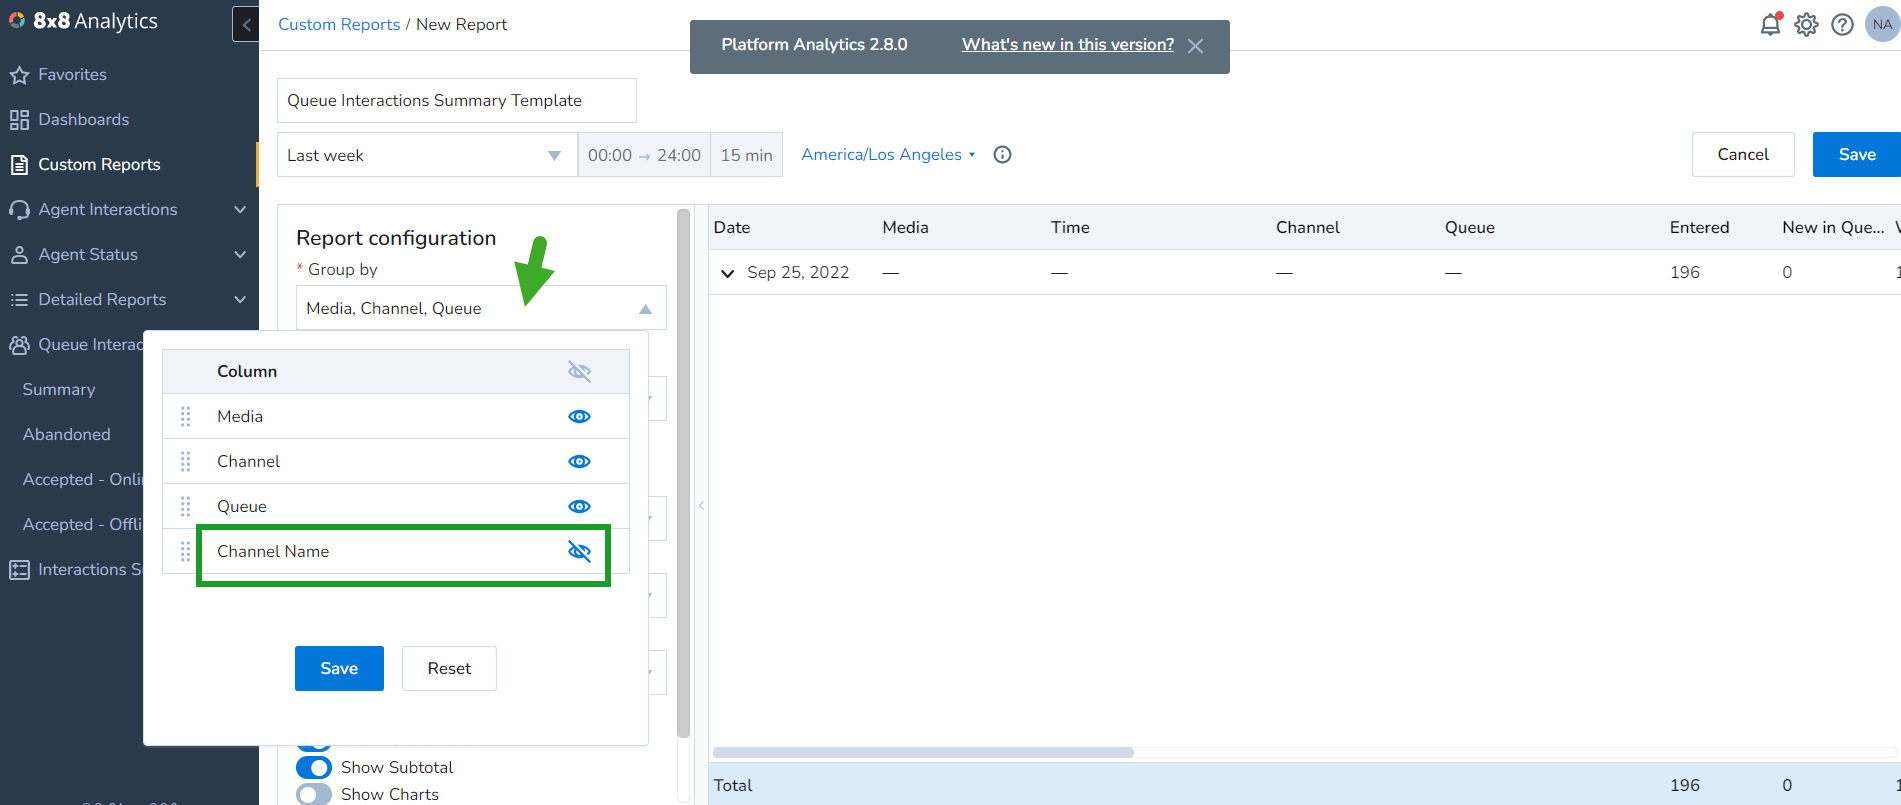Open Favorites in the sidebar
The width and height of the screenshot is (1901, 805).
point(72,75)
